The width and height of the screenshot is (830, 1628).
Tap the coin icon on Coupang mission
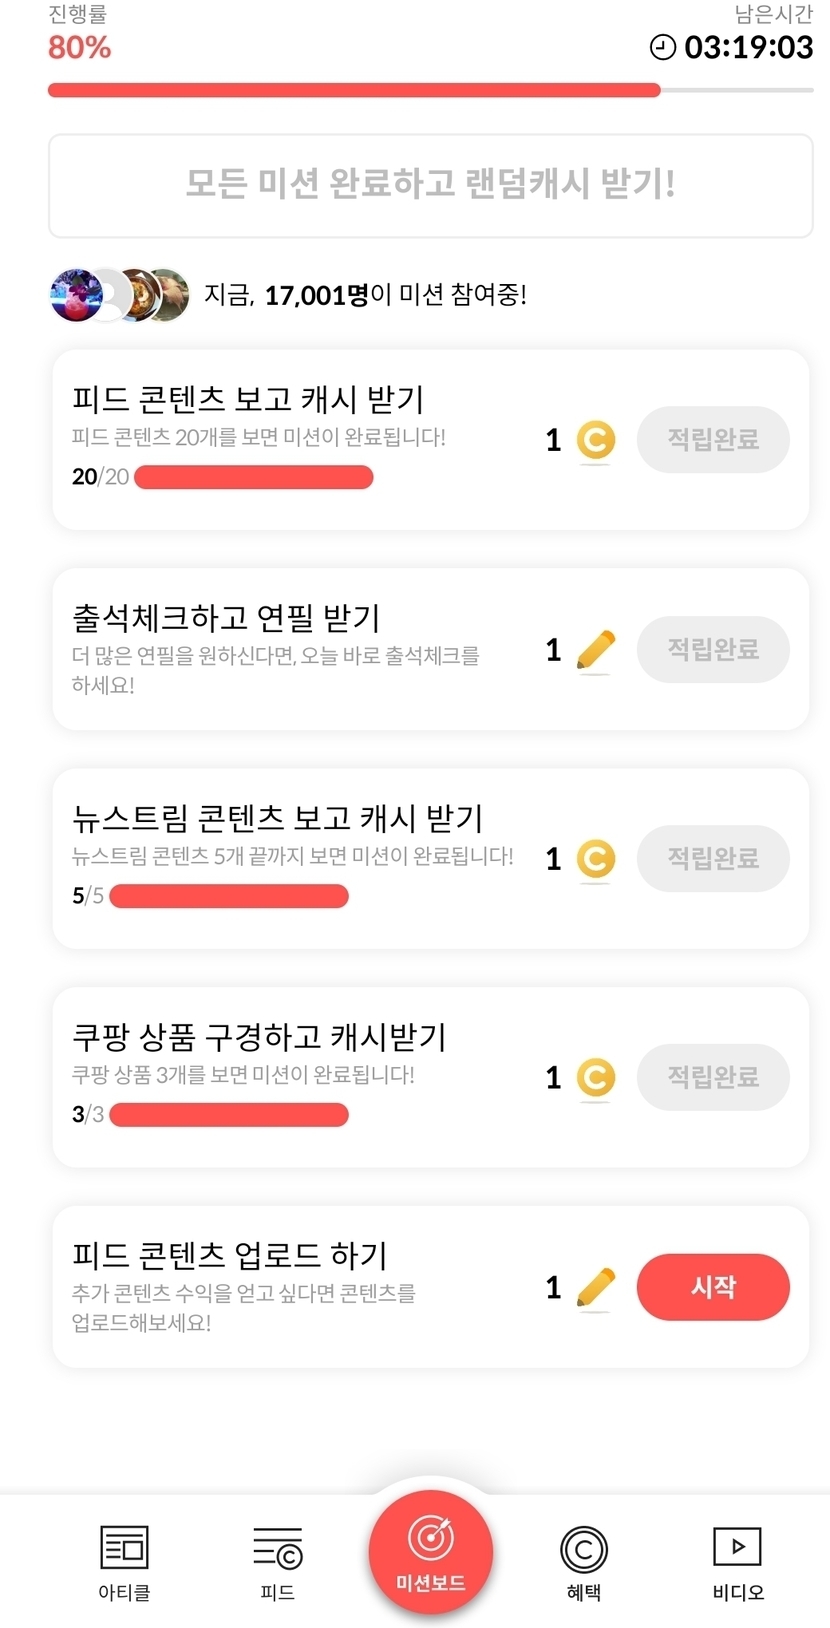pyautogui.click(x=596, y=1077)
